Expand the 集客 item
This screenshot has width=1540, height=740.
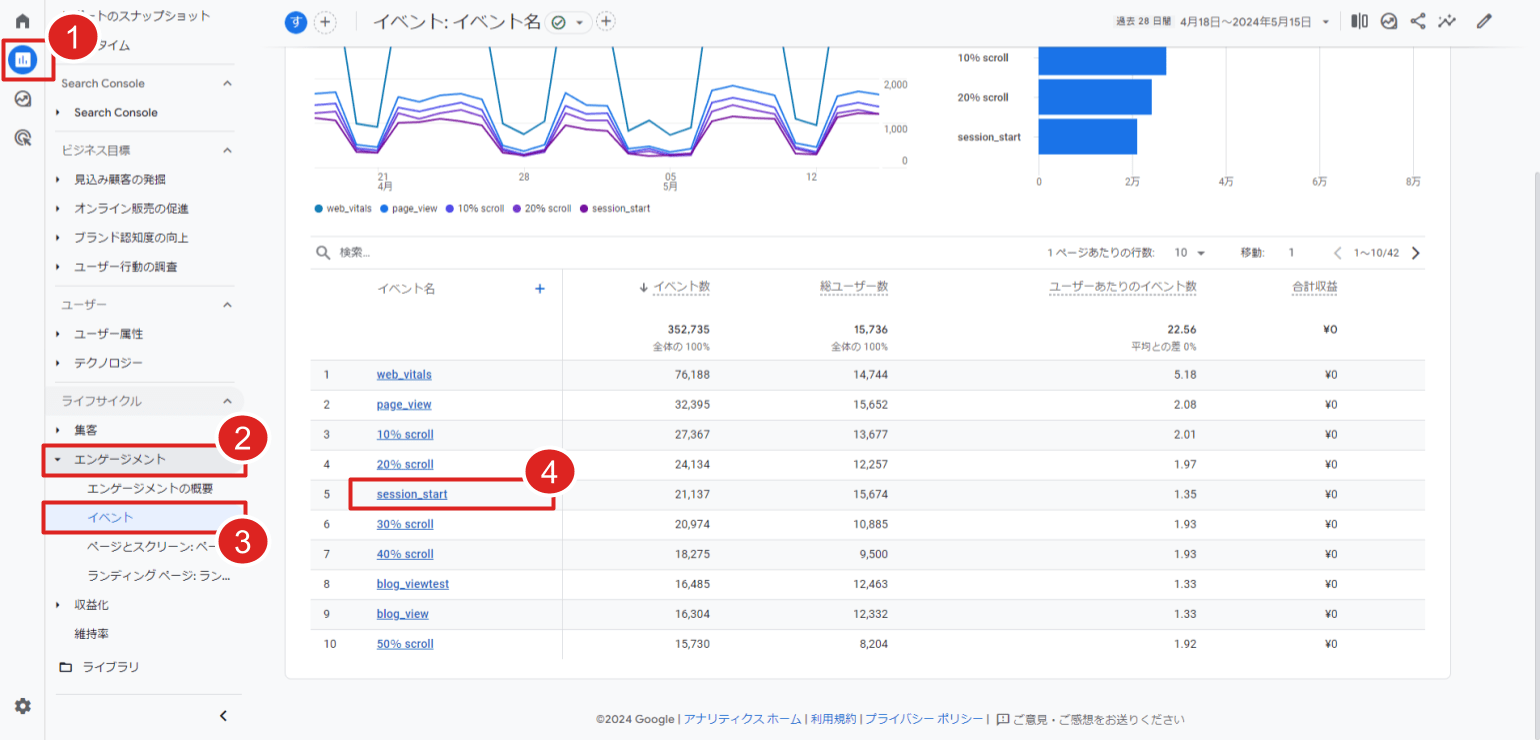[57, 430]
